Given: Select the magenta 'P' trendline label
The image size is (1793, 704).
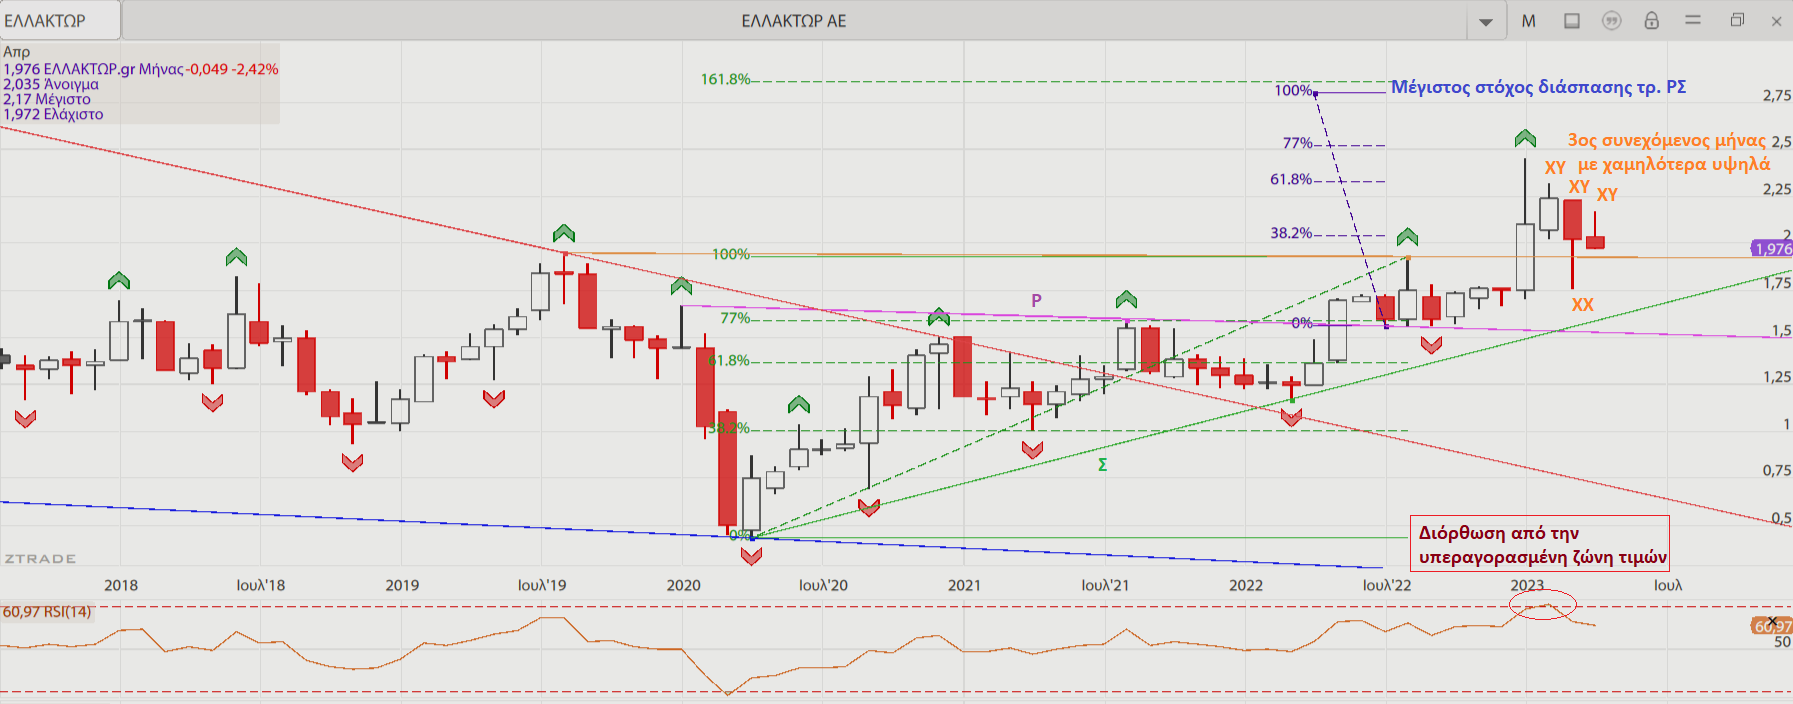Looking at the screenshot, I should point(1036,301).
